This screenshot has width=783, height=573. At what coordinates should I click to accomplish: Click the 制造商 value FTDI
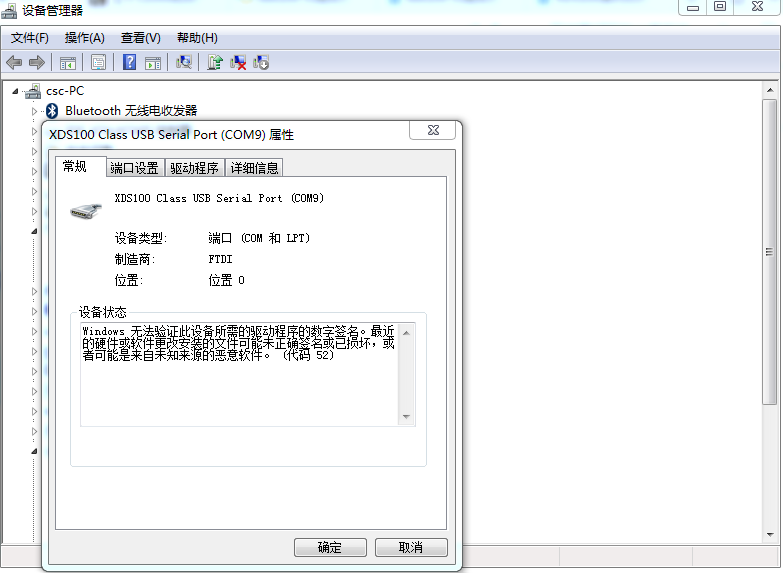(220, 259)
